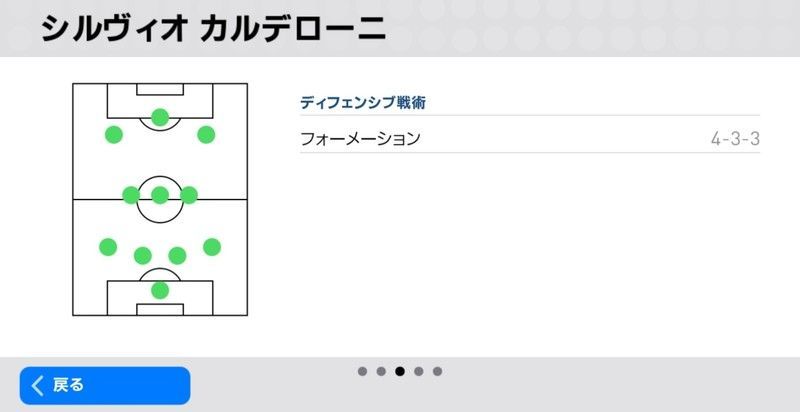
Task: Click the right-side midfielder dot
Action: pyautogui.click(x=189, y=195)
